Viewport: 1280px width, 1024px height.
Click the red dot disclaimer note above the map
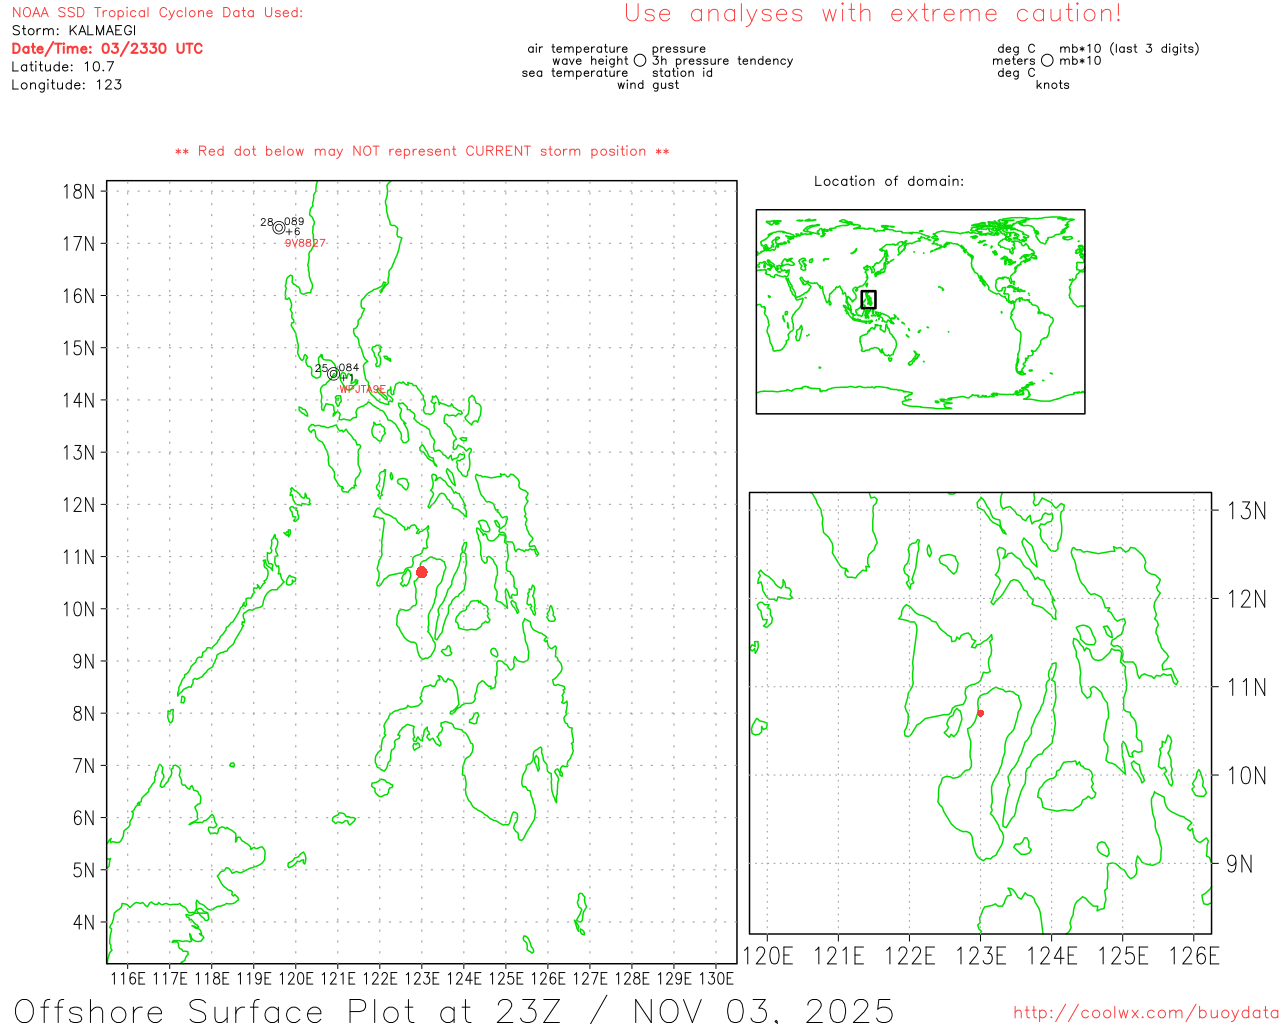(422, 152)
